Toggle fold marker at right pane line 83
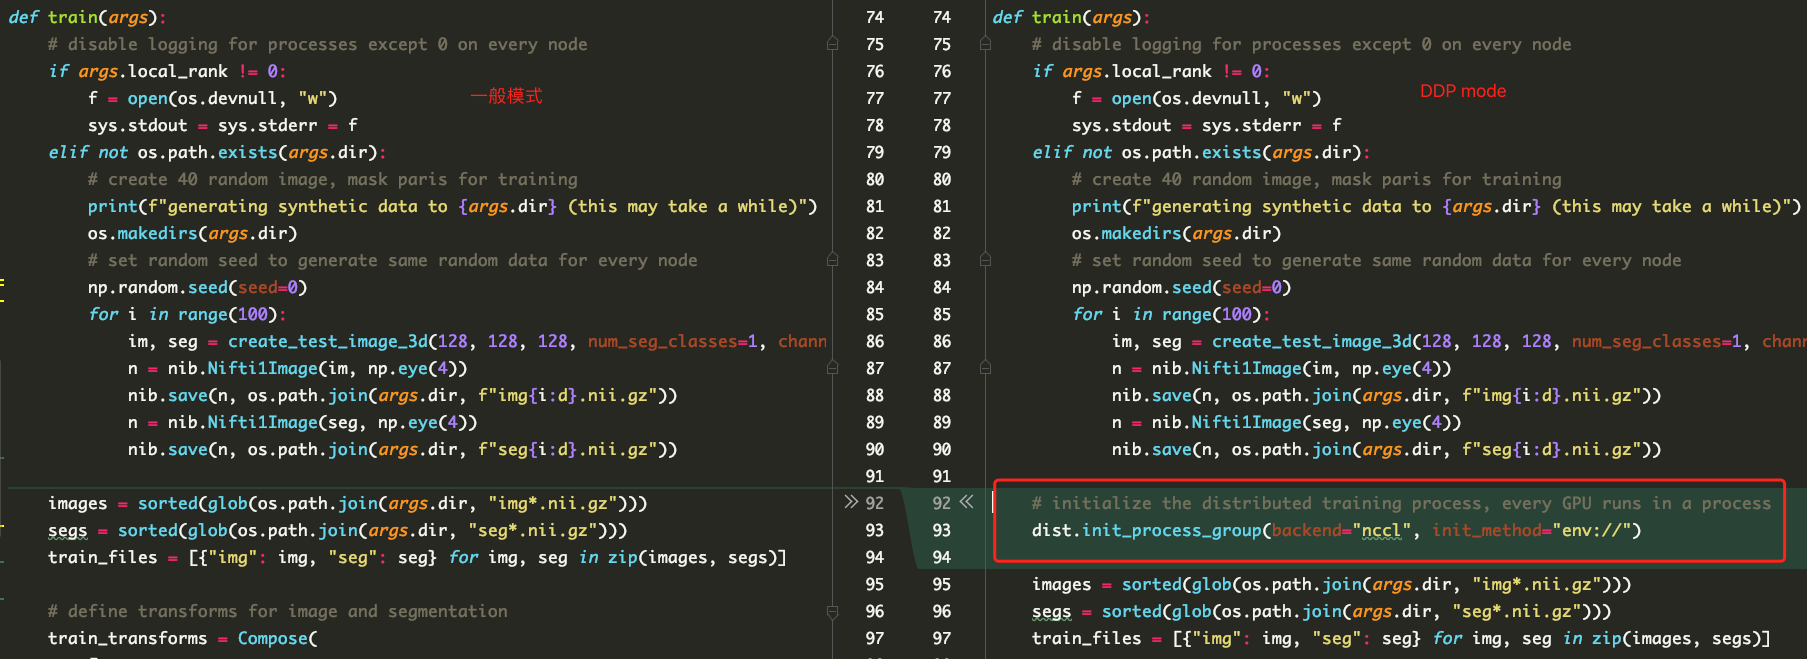 (985, 260)
